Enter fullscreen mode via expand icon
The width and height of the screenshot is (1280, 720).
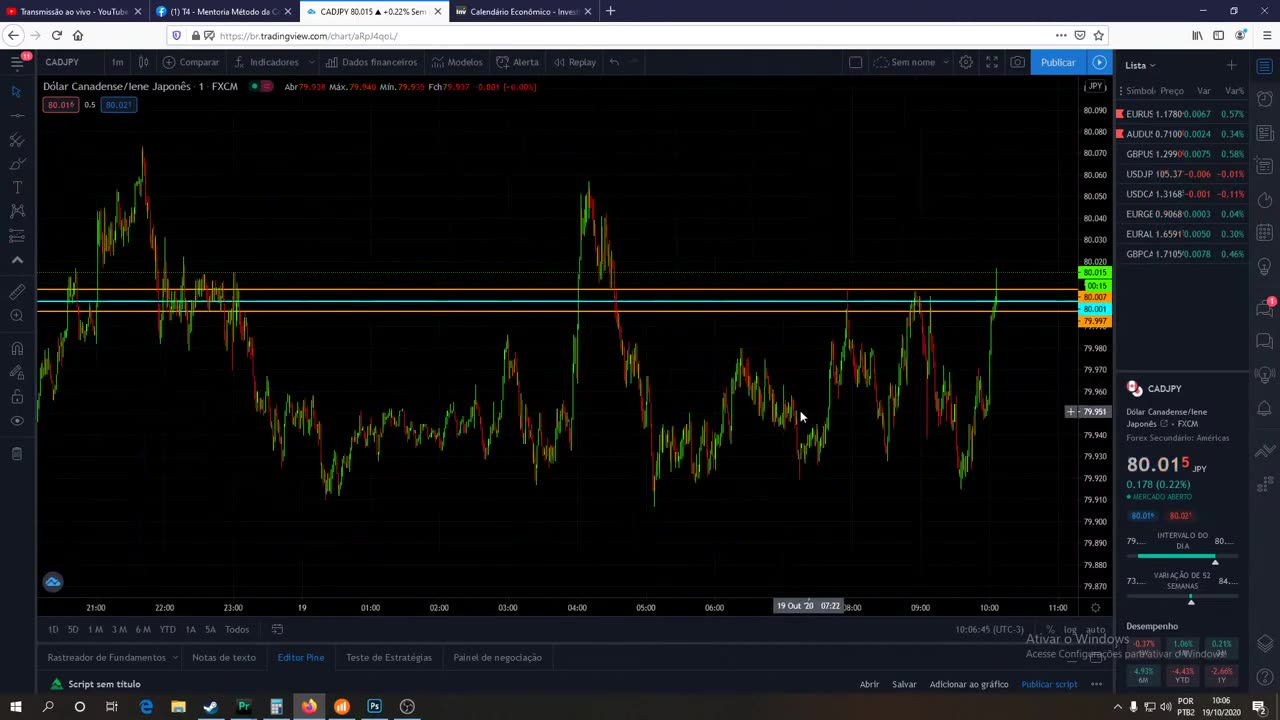coord(992,62)
